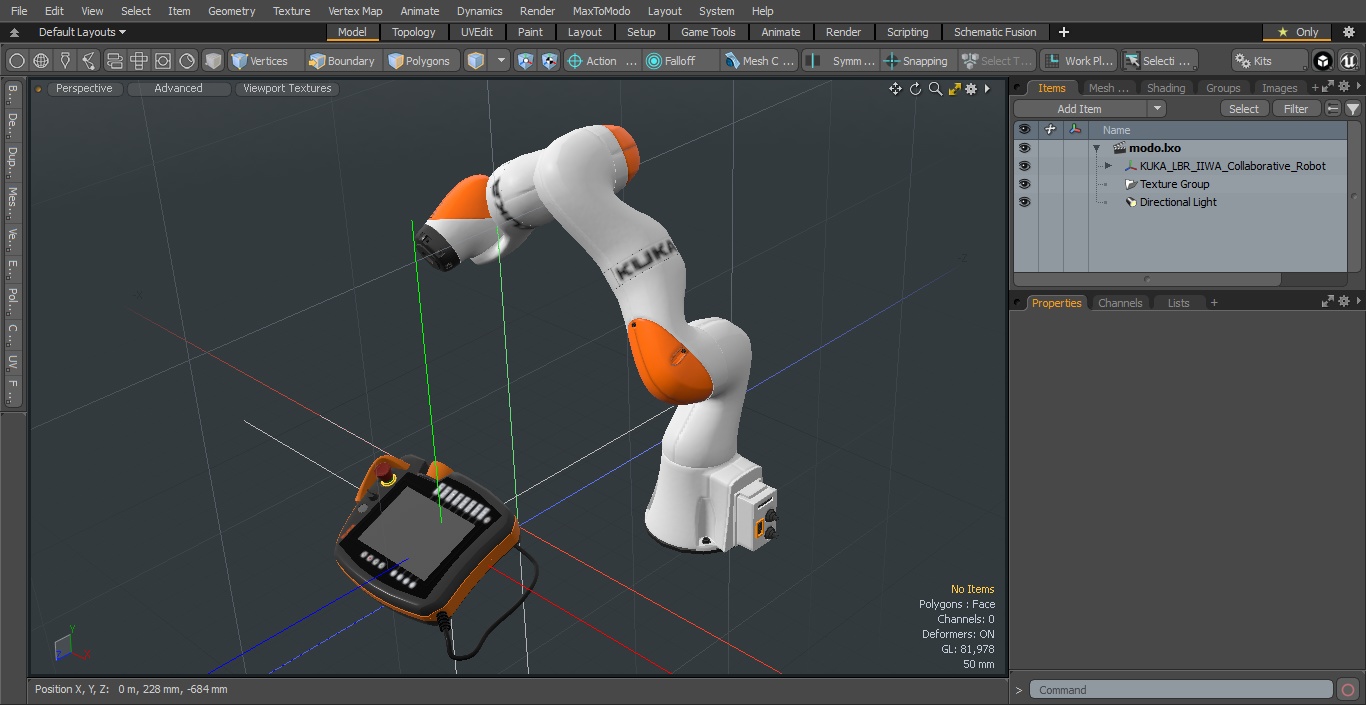Switch to the UVEdit layout tab
Screen dimensions: 1366x705
(x=476, y=32)
